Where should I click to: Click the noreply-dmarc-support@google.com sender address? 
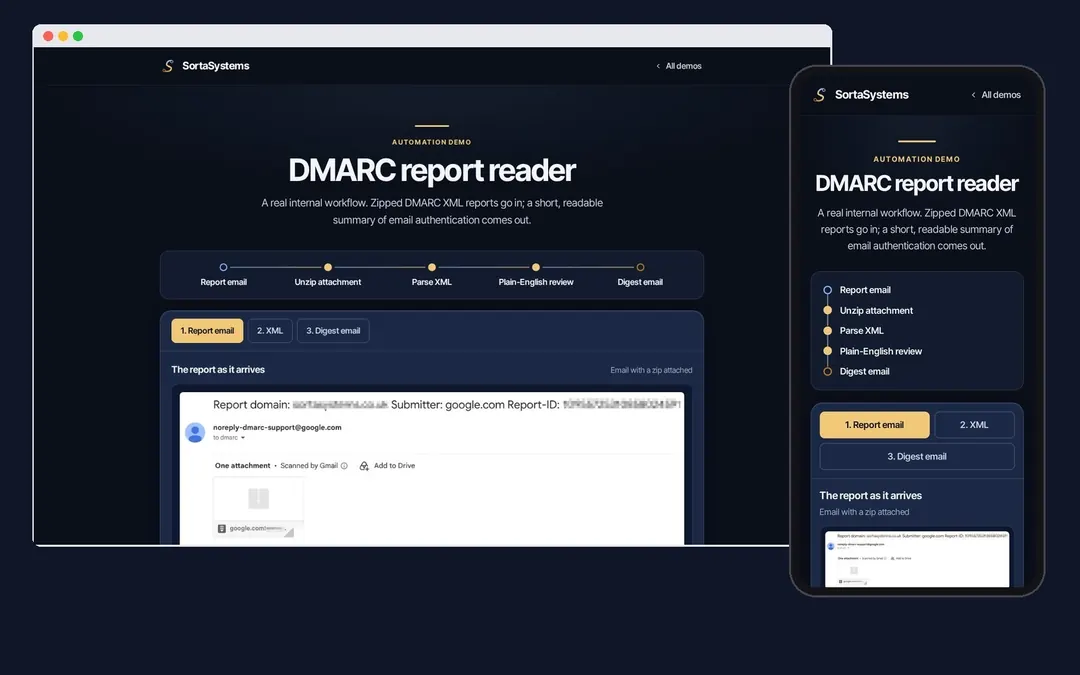click(x=277, y=428)
